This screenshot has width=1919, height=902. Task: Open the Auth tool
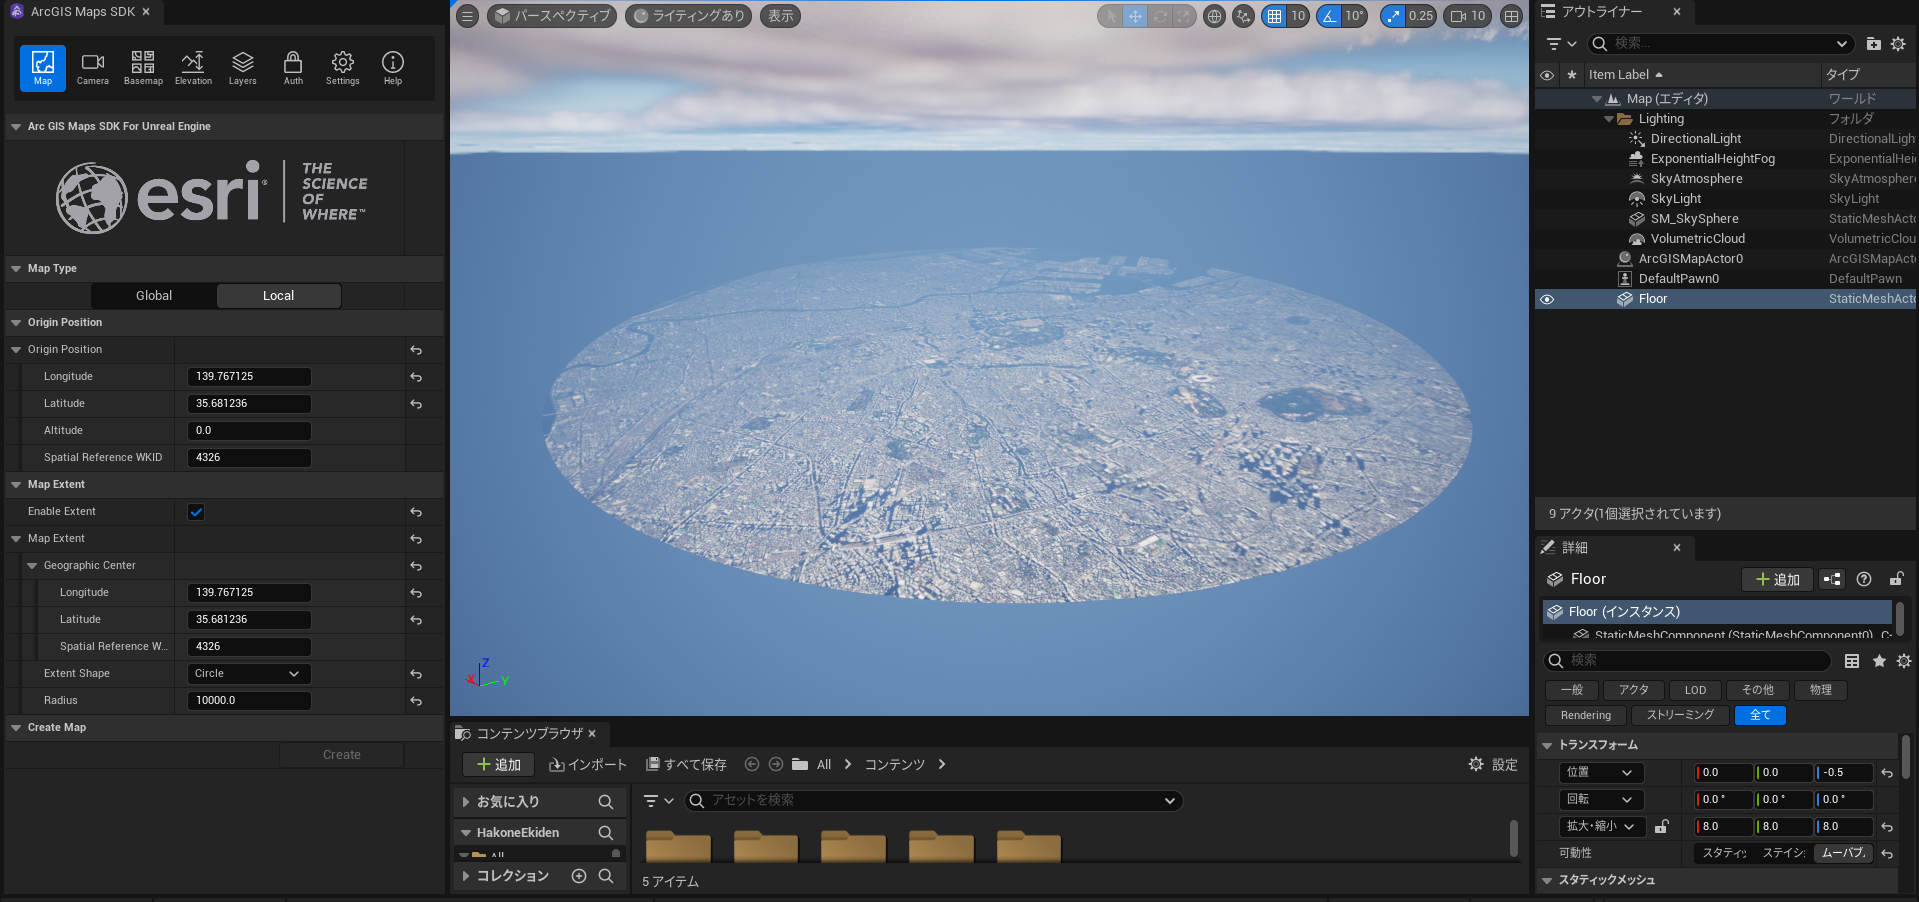click(x=293, y=68)
